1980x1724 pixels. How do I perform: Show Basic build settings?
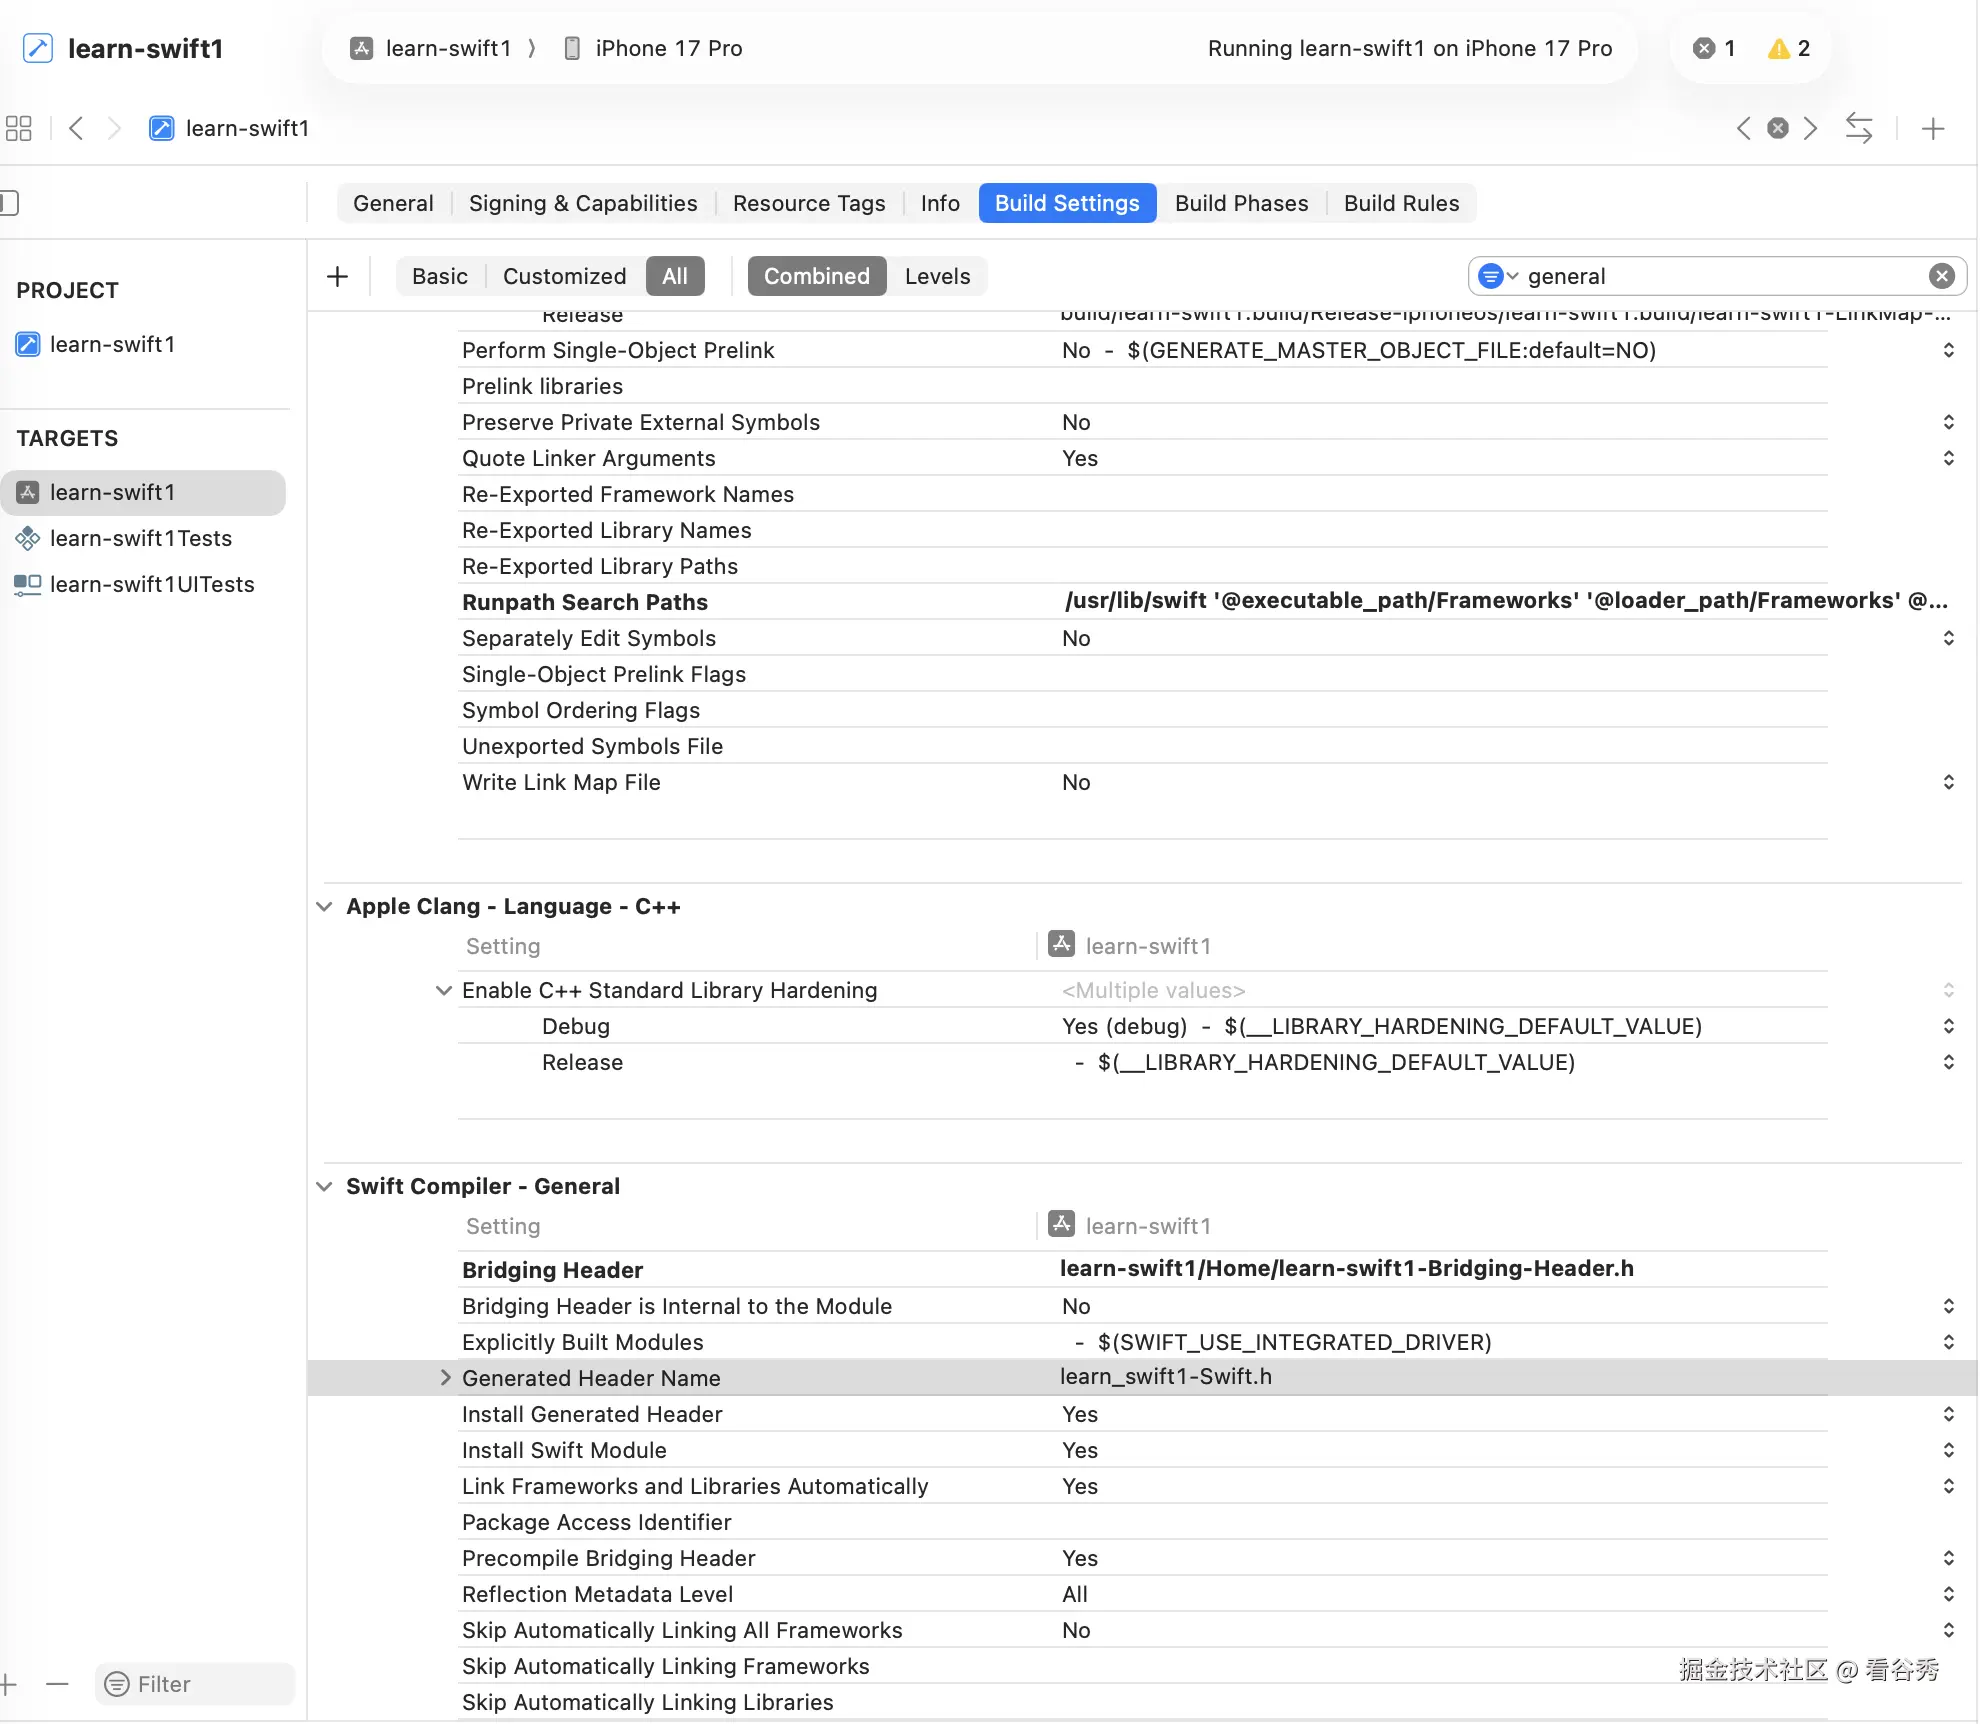click(440, 276)
